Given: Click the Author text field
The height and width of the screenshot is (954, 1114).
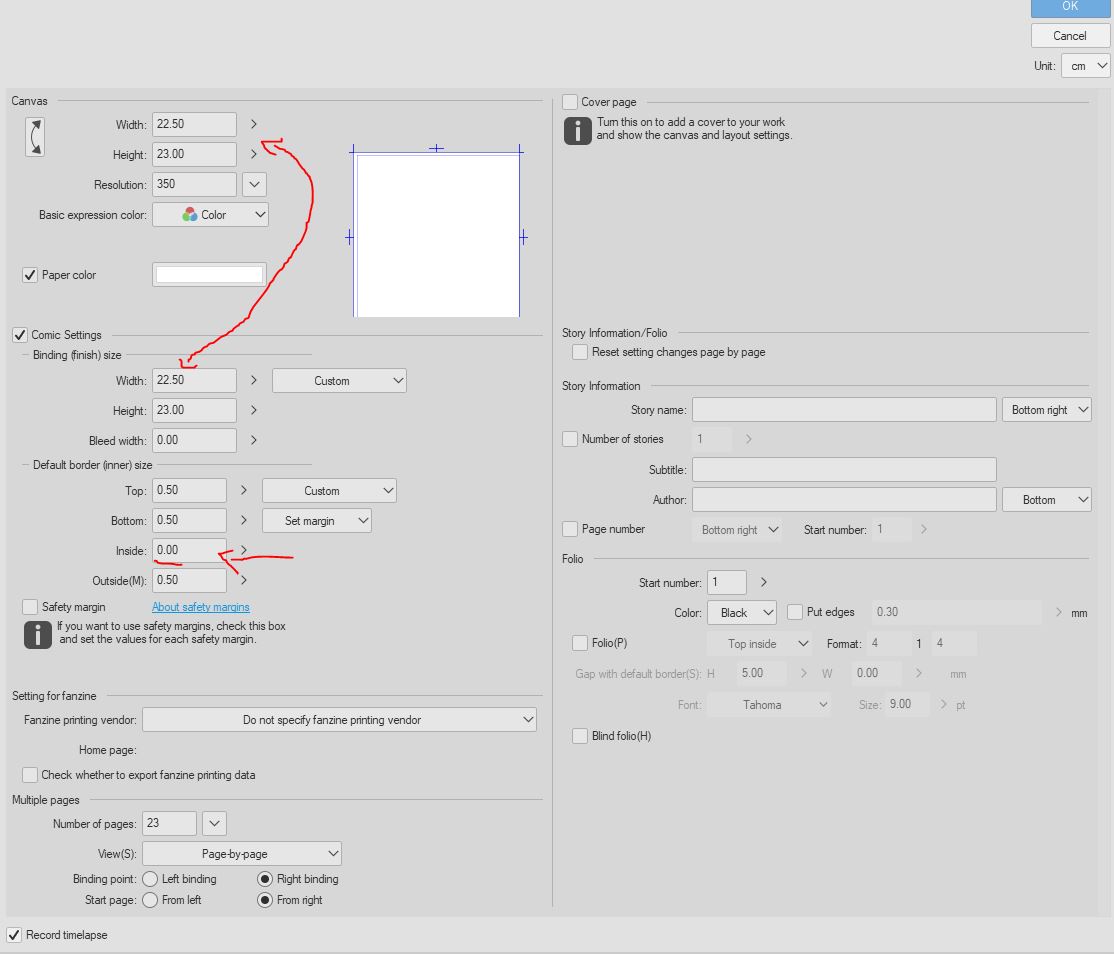Looking at the screenshot, I should [x=844, y=500].
